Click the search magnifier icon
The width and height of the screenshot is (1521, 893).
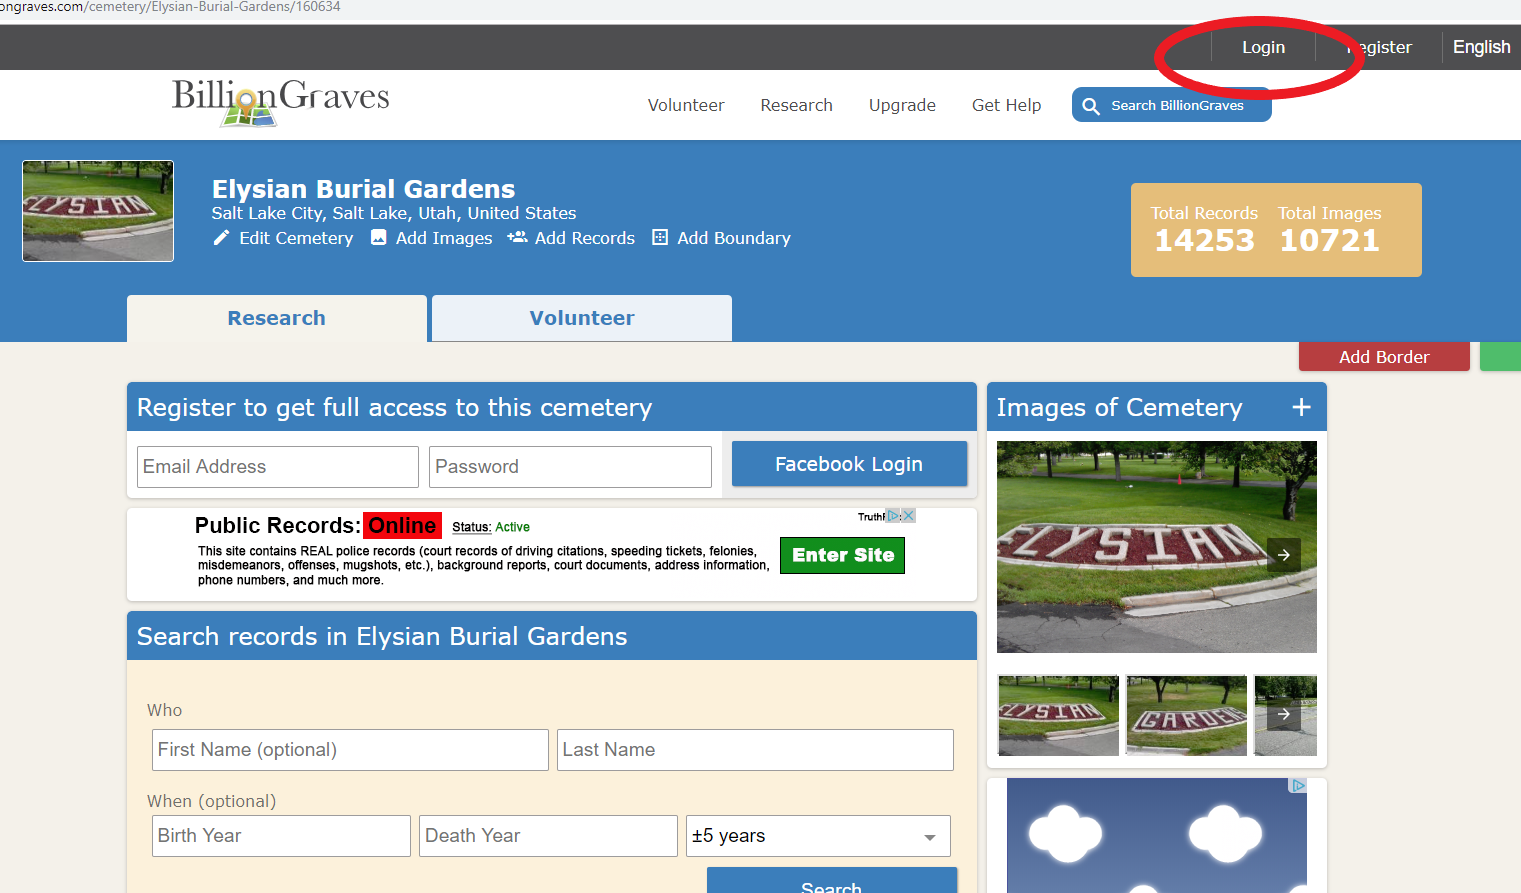[1091, 106]
